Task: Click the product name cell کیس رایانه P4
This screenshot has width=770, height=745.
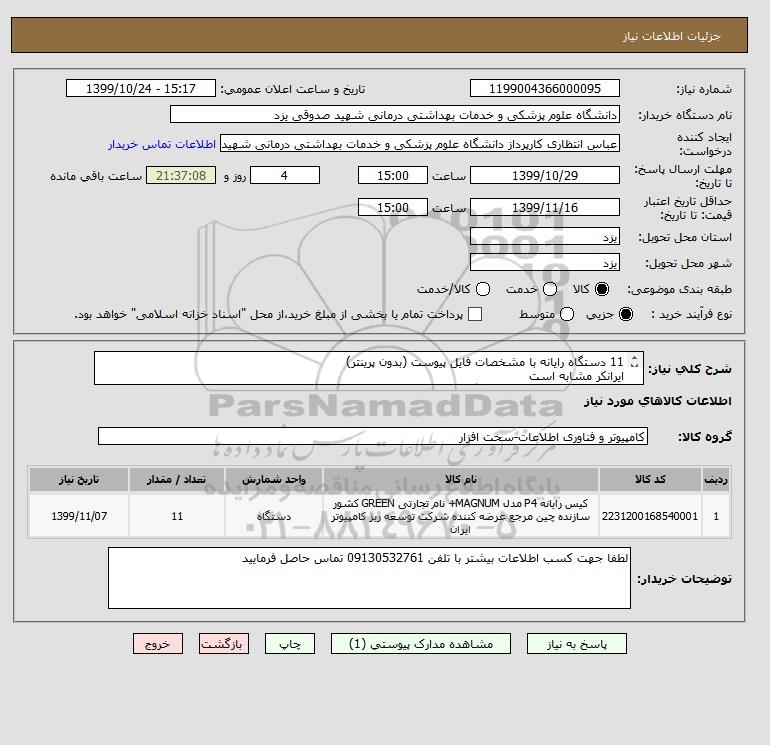Action: (x=461, y=516)
